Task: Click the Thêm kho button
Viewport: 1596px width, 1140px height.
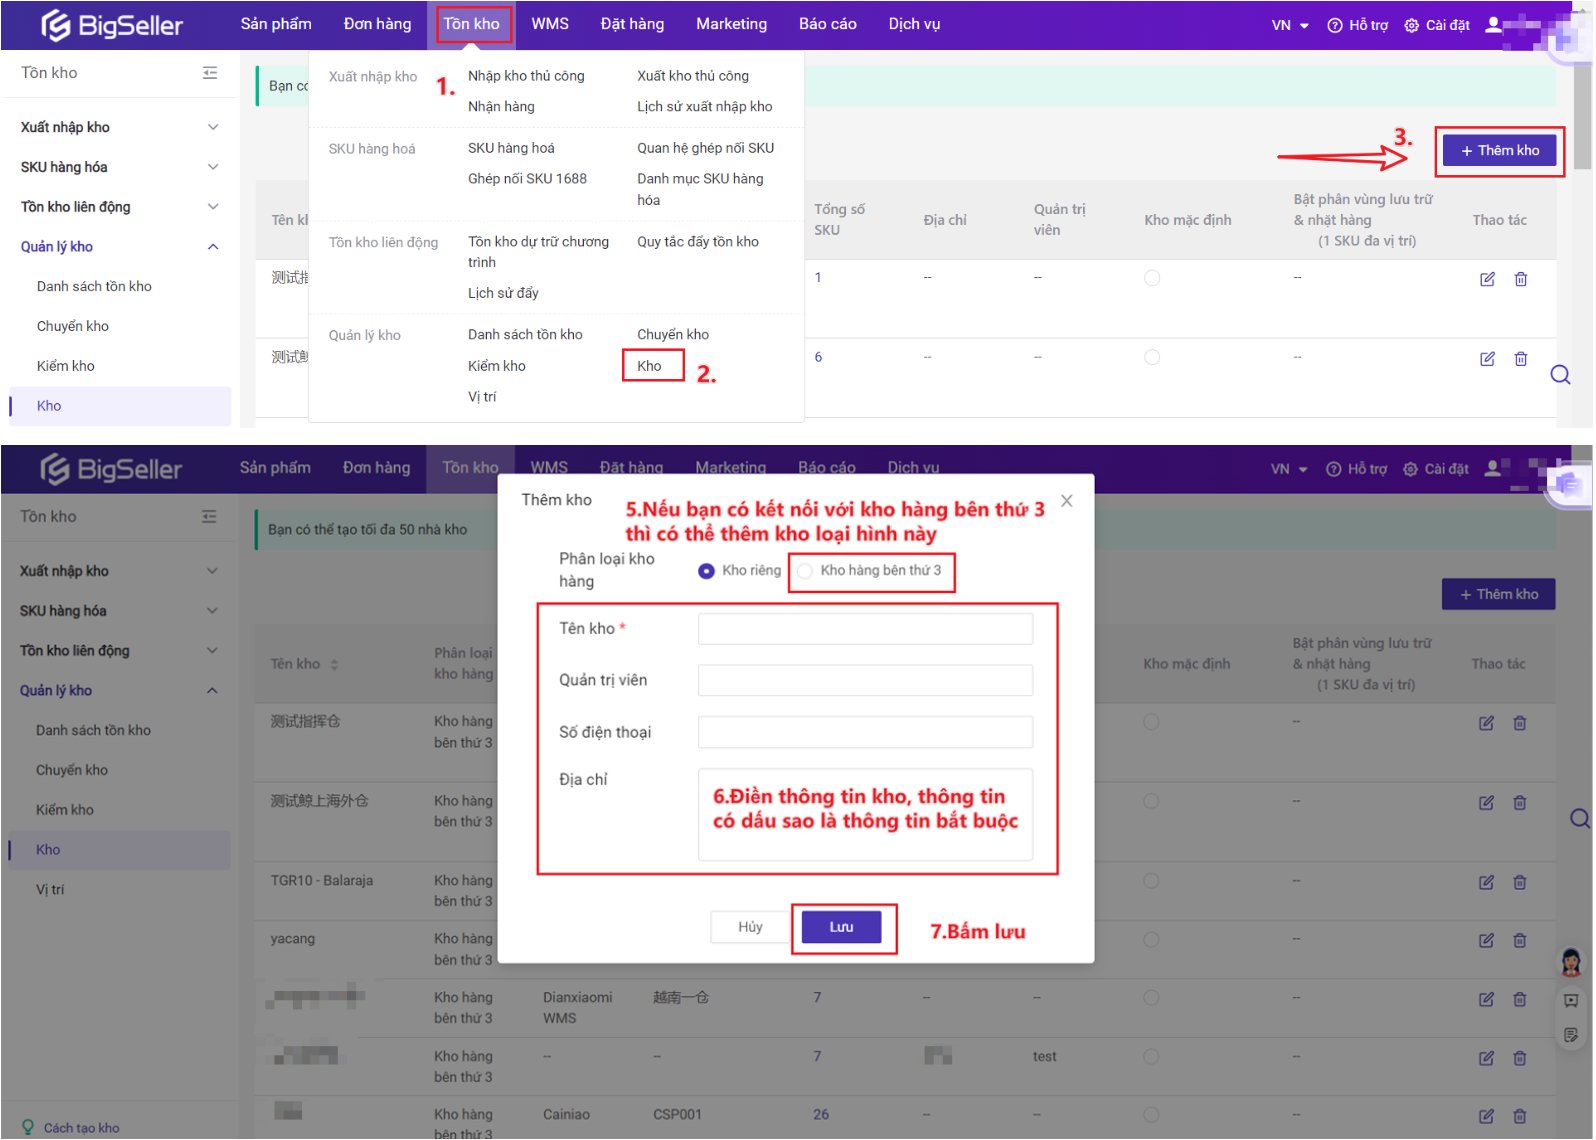Action: click(1498, 151)
